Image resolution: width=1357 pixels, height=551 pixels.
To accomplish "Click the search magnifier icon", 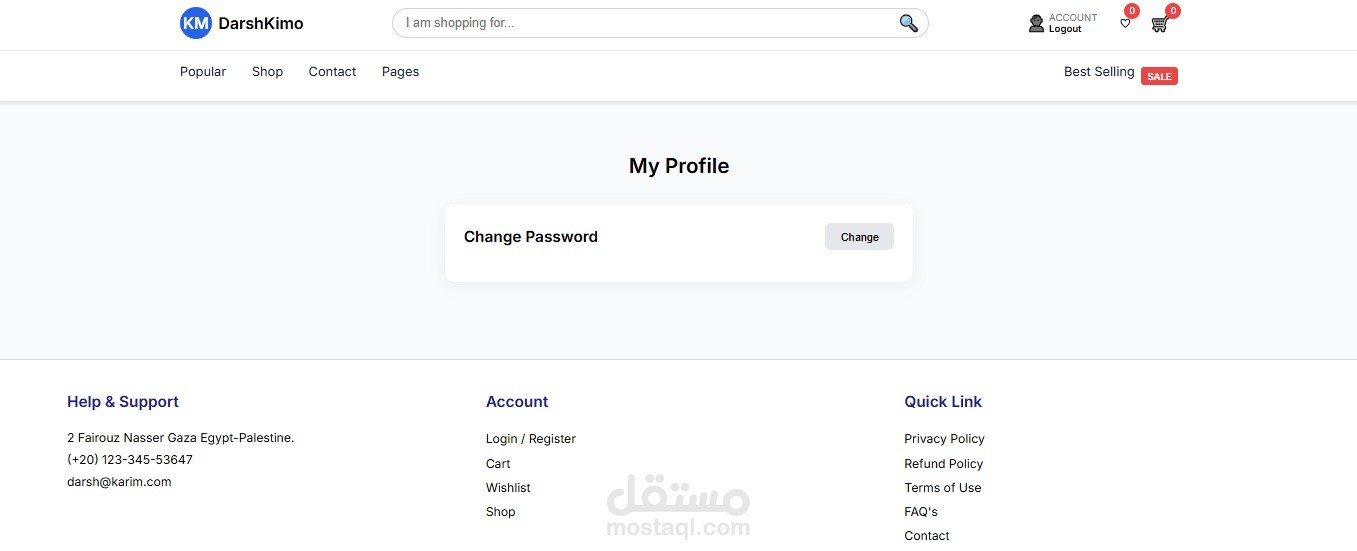I will [908, 23].
